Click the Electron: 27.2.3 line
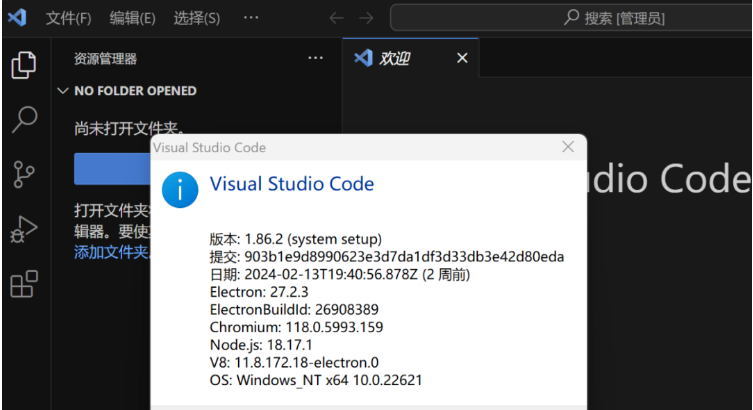Image resolution: width=753 pixels, height=410 pixels. click(259, 292)
